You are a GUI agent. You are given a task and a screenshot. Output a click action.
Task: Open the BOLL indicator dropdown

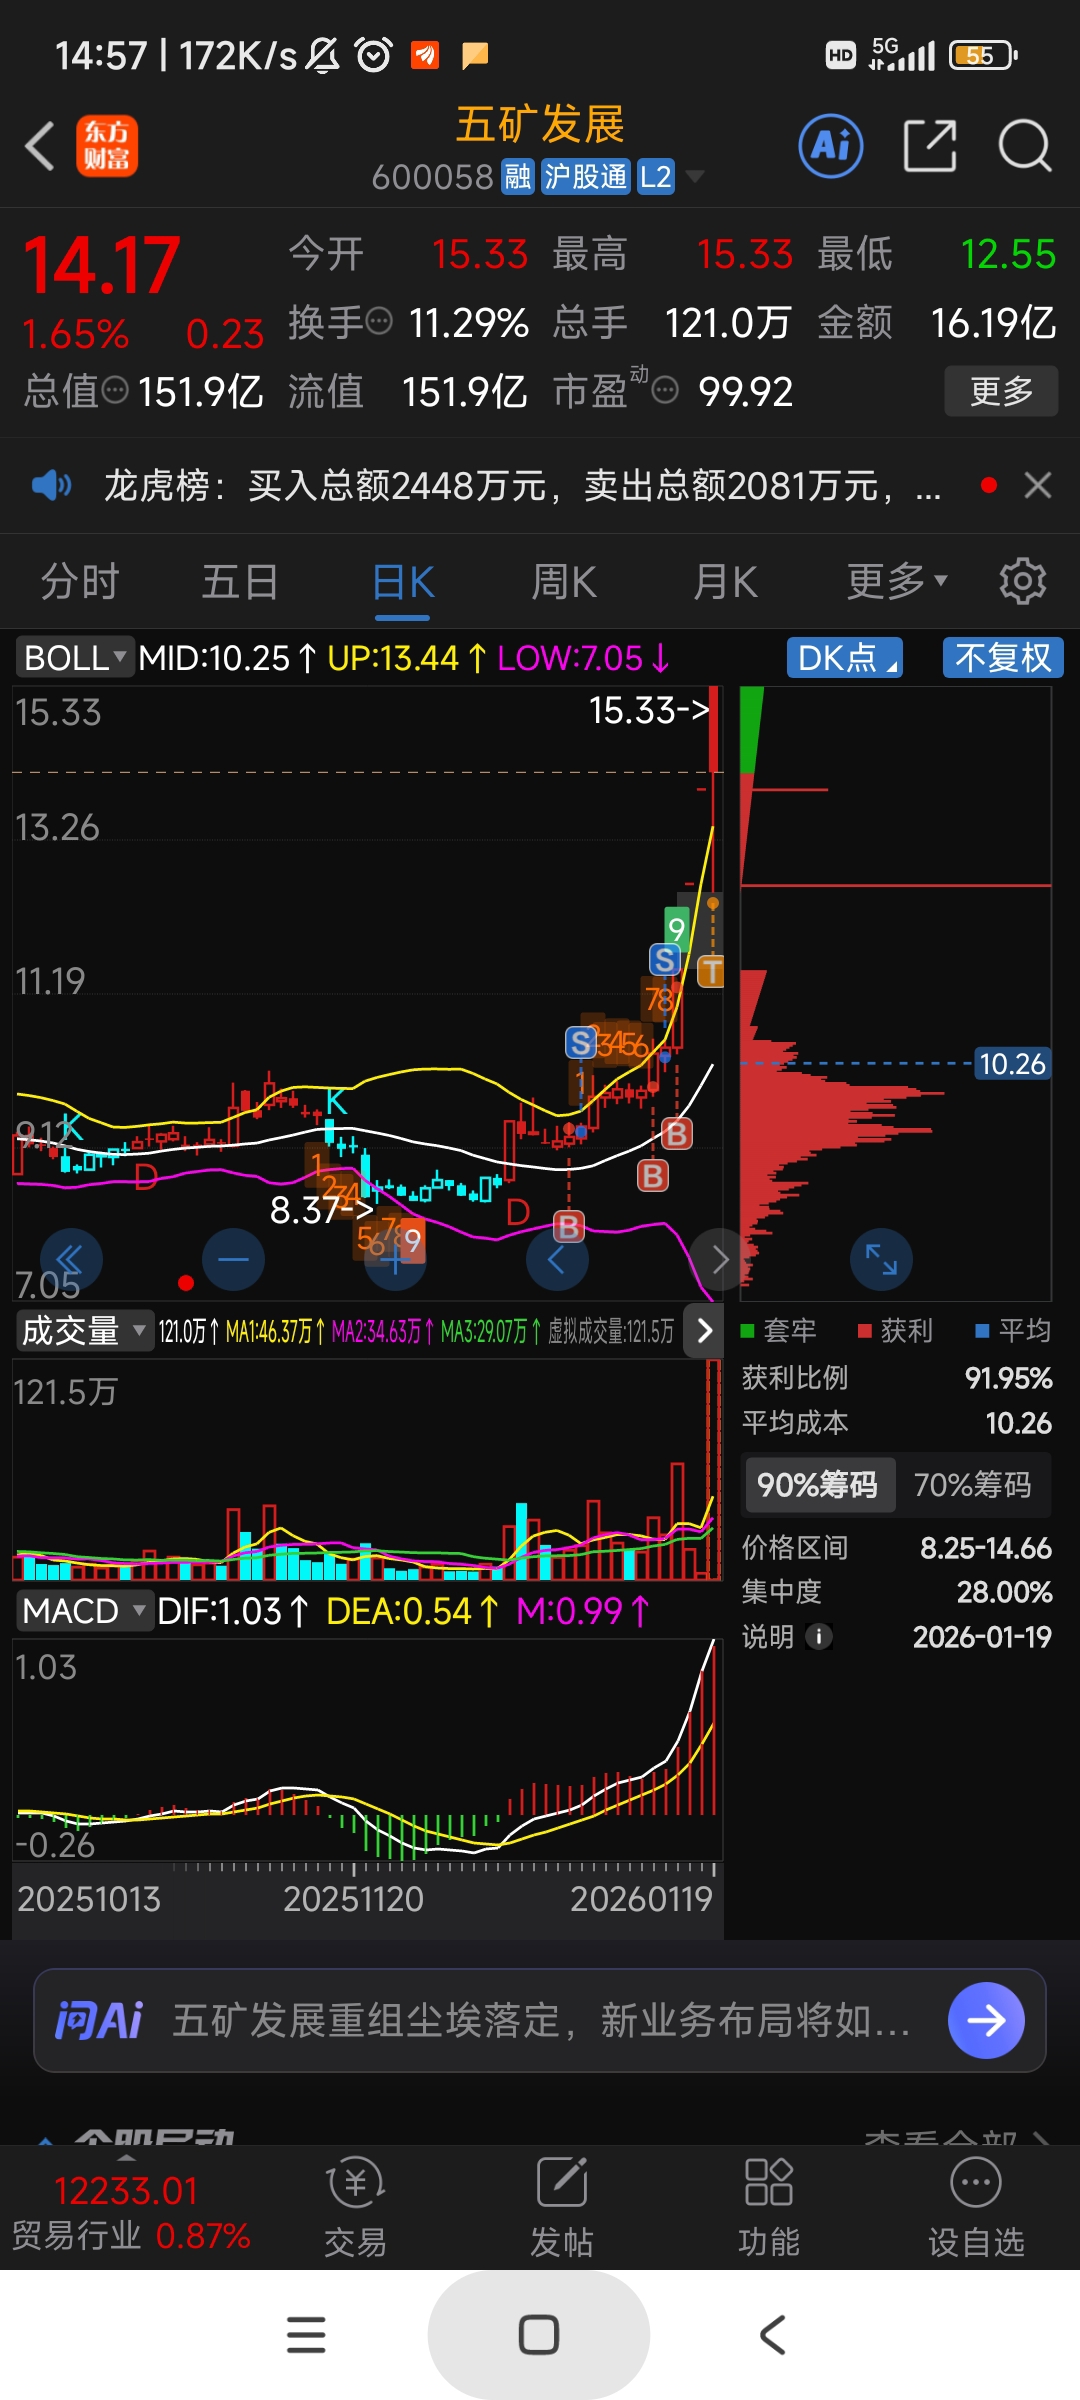click(75, 658)
